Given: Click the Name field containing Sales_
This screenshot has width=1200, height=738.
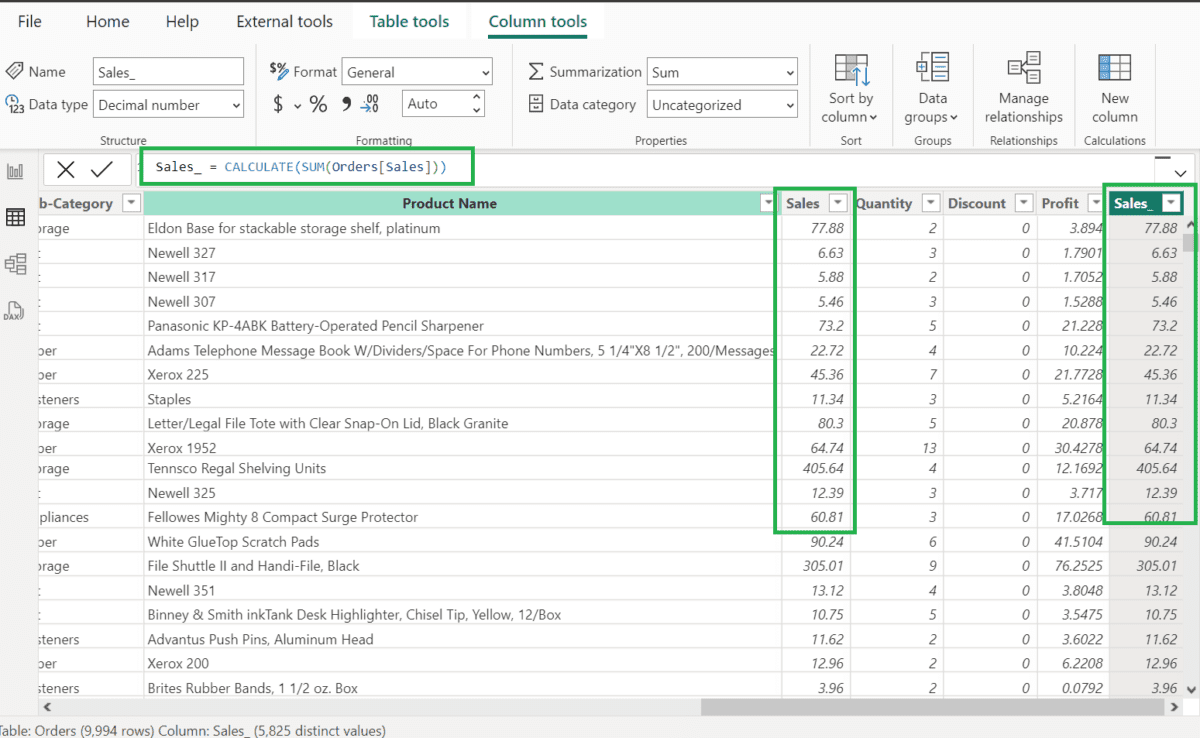Looking at the screenshot, I should (x=168, y=71).
